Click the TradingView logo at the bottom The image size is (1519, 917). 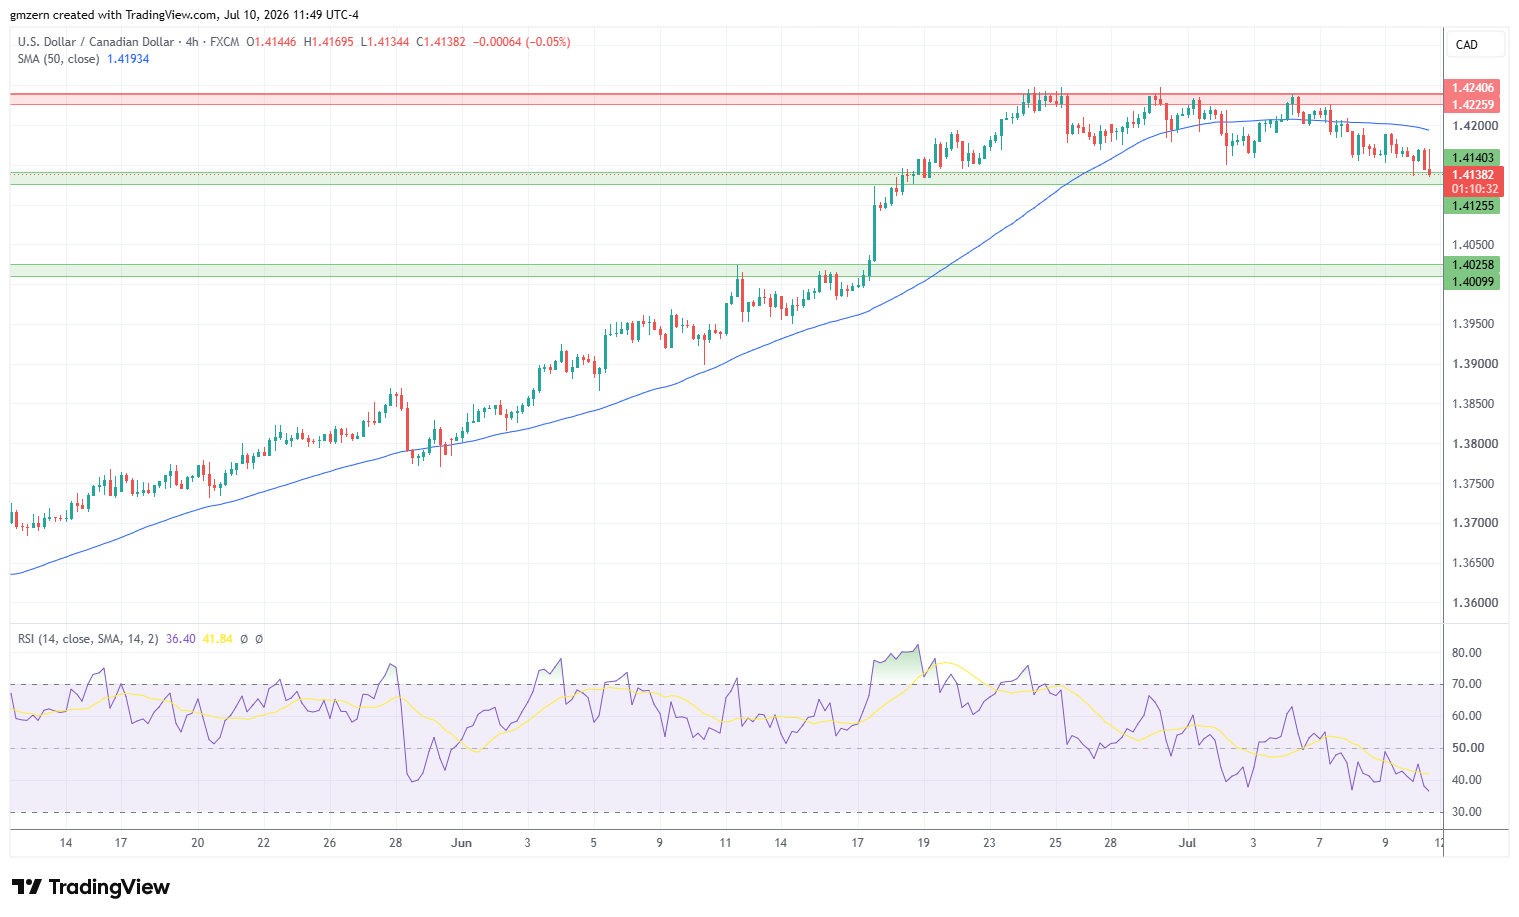coord(91,887)
